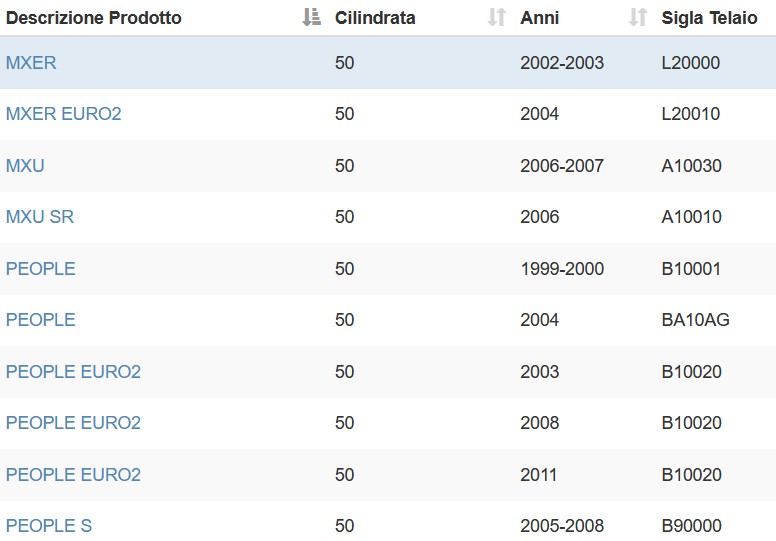Open PEOPLE EURO2 link from 2011
776x541 pixels.
(x=73, y=475)
